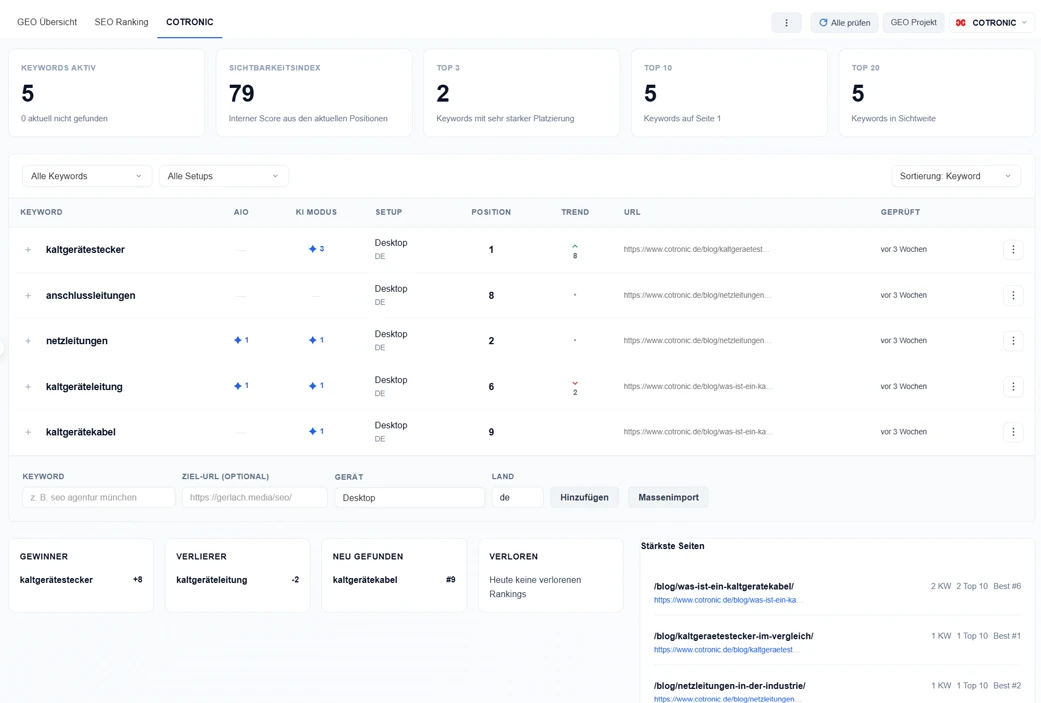This screenshot has height=703, width=1041.
Task: Expand the netzleitungen row with plus
Action: [x=28, y=341]
